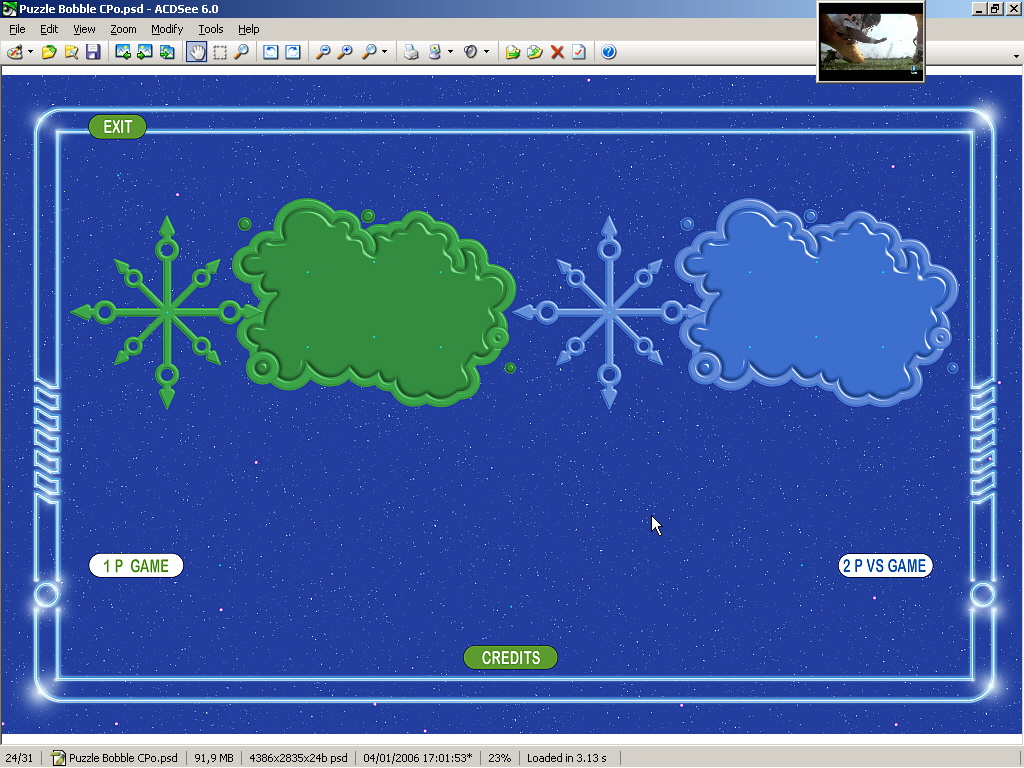Click the 1 P GAME button
The width and height of the screenshot is (1024, 768).
[136, 566]
